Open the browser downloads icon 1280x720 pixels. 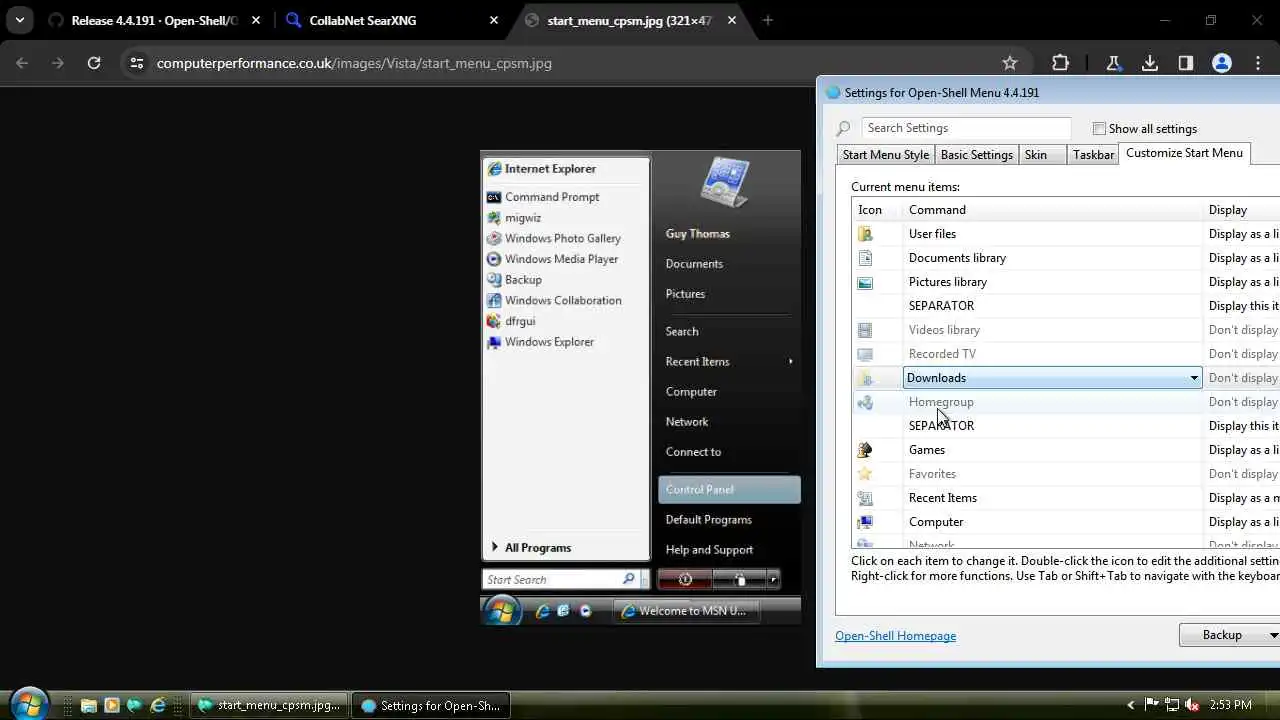click(x=1150, y=63)
